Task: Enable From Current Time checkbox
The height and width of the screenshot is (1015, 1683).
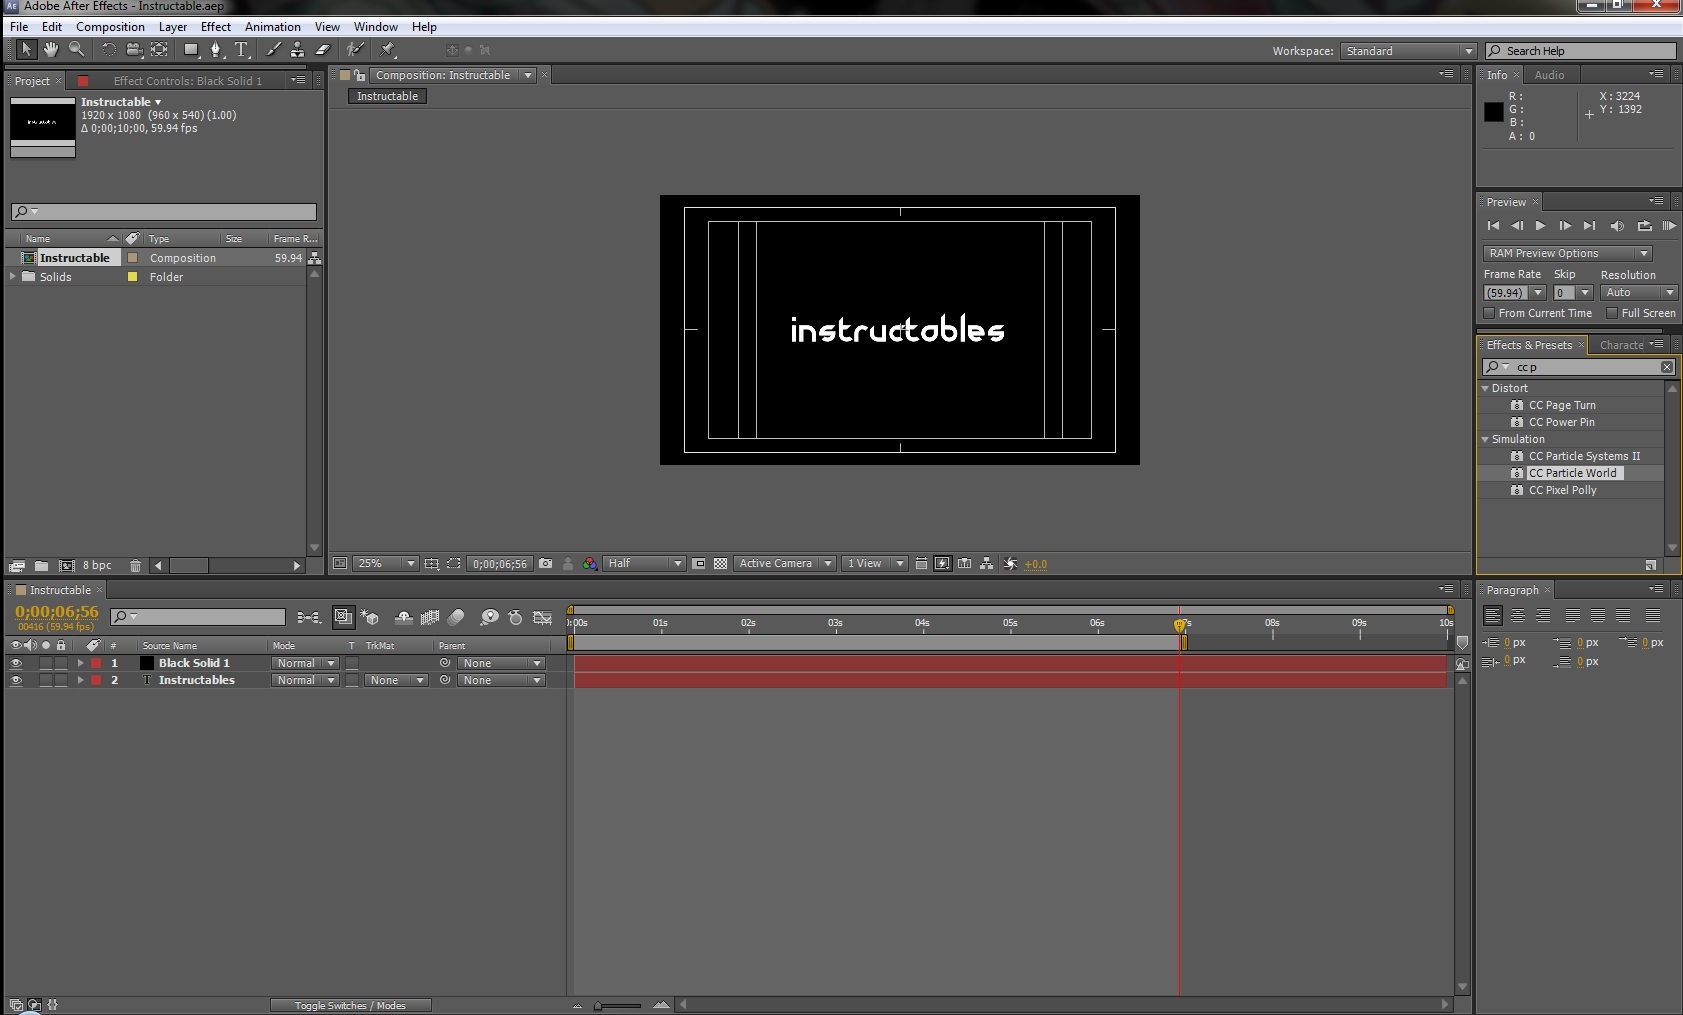Action: click(x=1489, y=313)
